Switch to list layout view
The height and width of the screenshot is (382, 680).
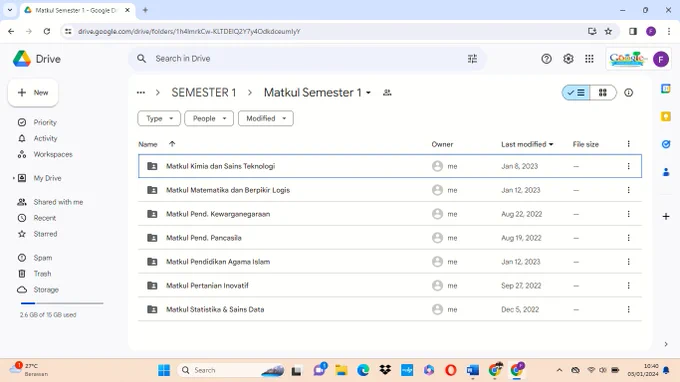click(x=576, y=92)
